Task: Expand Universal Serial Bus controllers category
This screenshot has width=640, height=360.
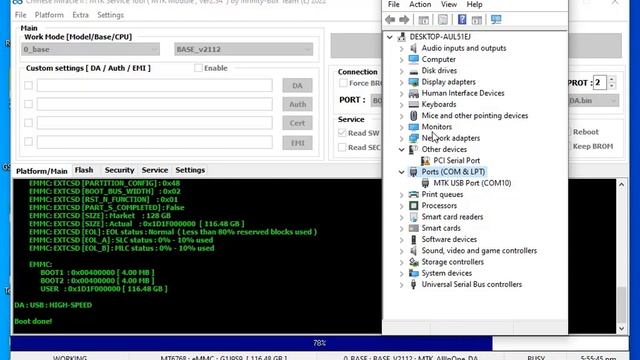Action: 402,285
